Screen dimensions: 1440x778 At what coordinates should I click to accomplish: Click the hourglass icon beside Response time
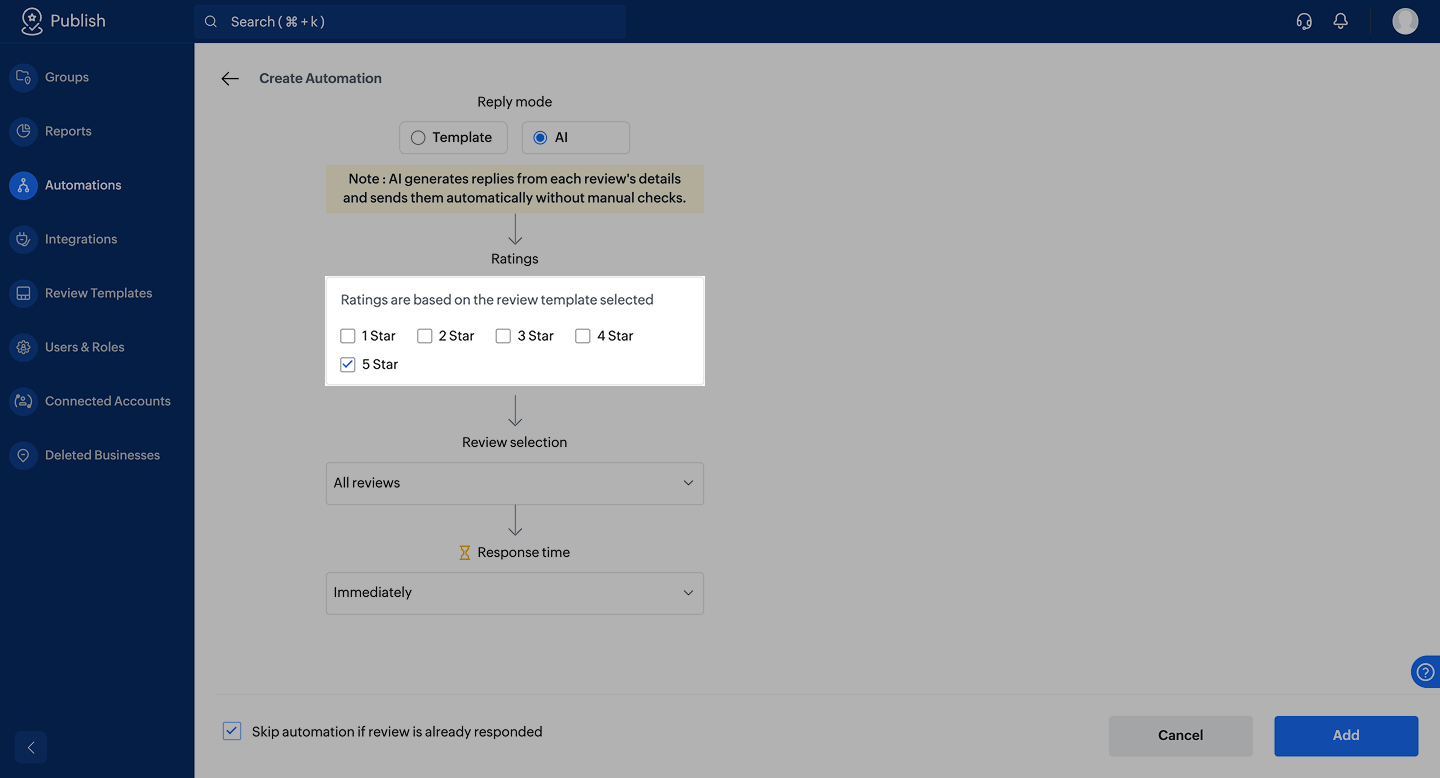point(464,552)
